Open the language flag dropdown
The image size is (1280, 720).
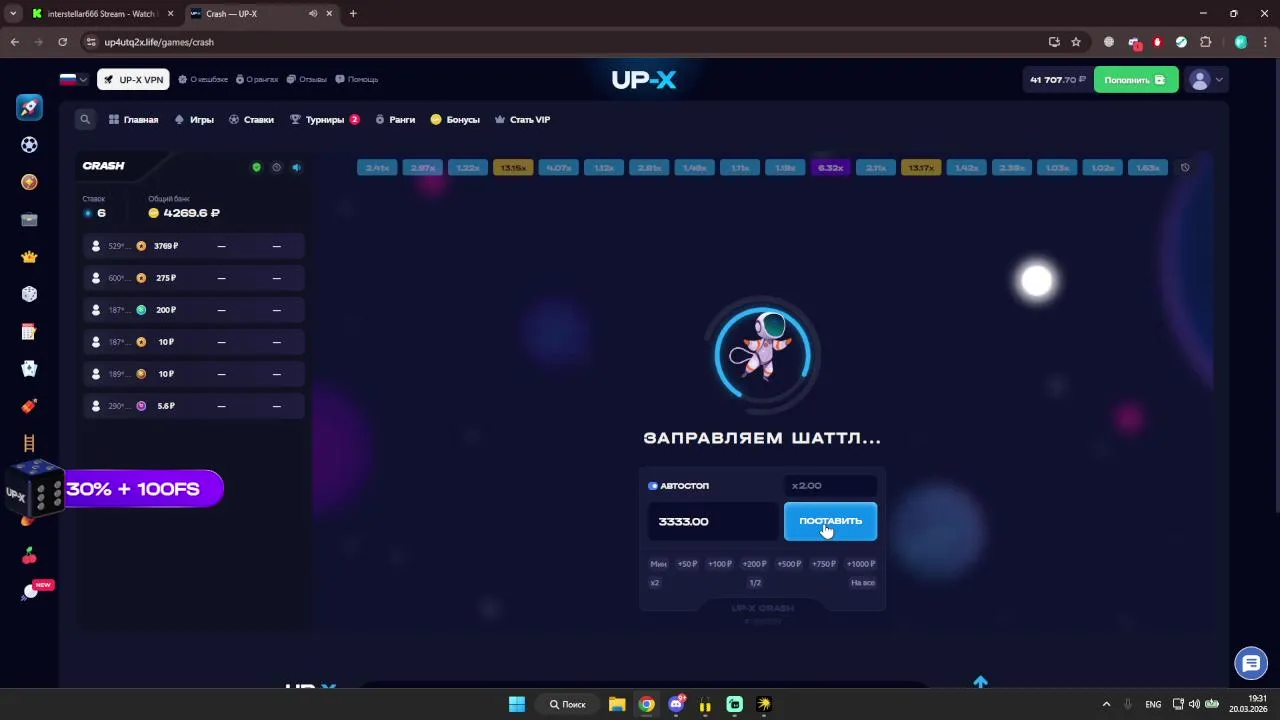(74, 79)
